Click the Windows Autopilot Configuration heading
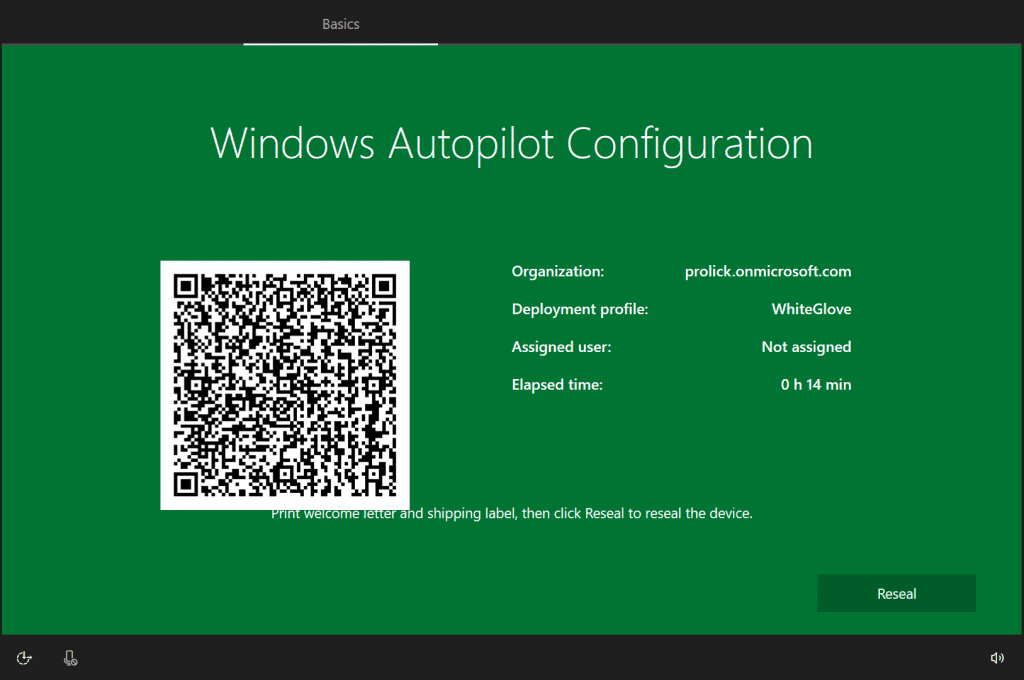Viewport: 1024px width, 680px height. click(512, 144)
